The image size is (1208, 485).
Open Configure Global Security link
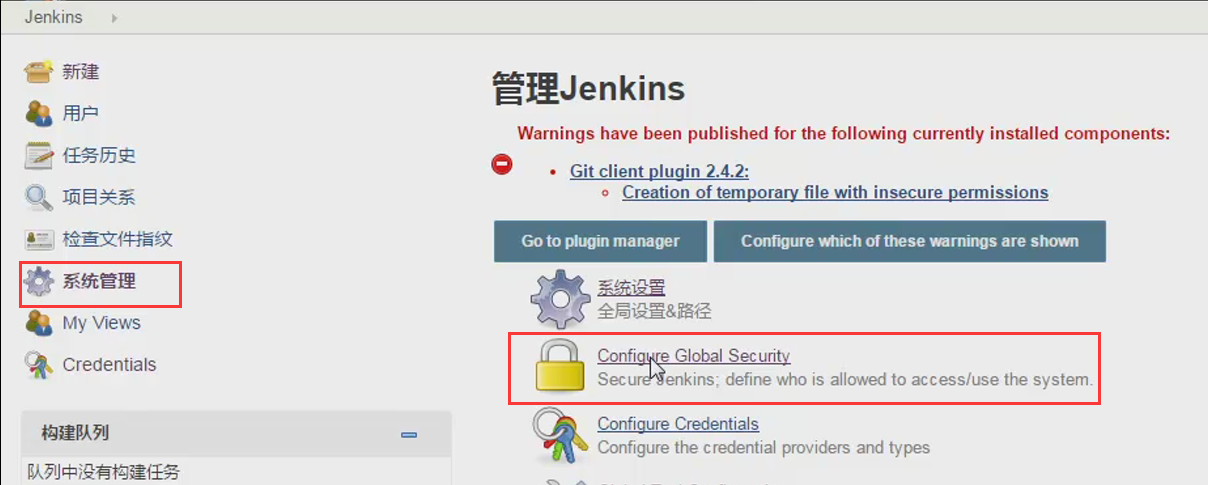point(694,355)
